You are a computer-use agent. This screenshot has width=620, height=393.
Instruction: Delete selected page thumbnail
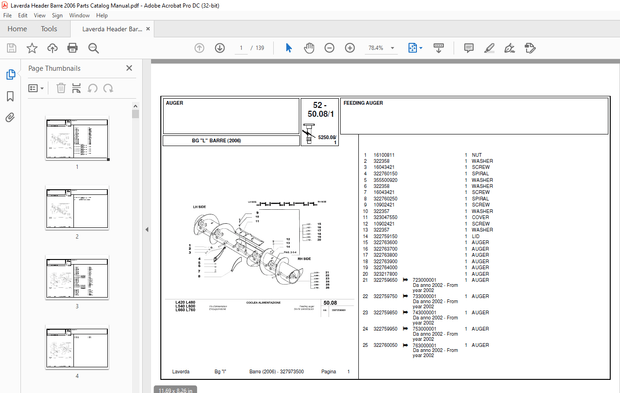point(61,88)
